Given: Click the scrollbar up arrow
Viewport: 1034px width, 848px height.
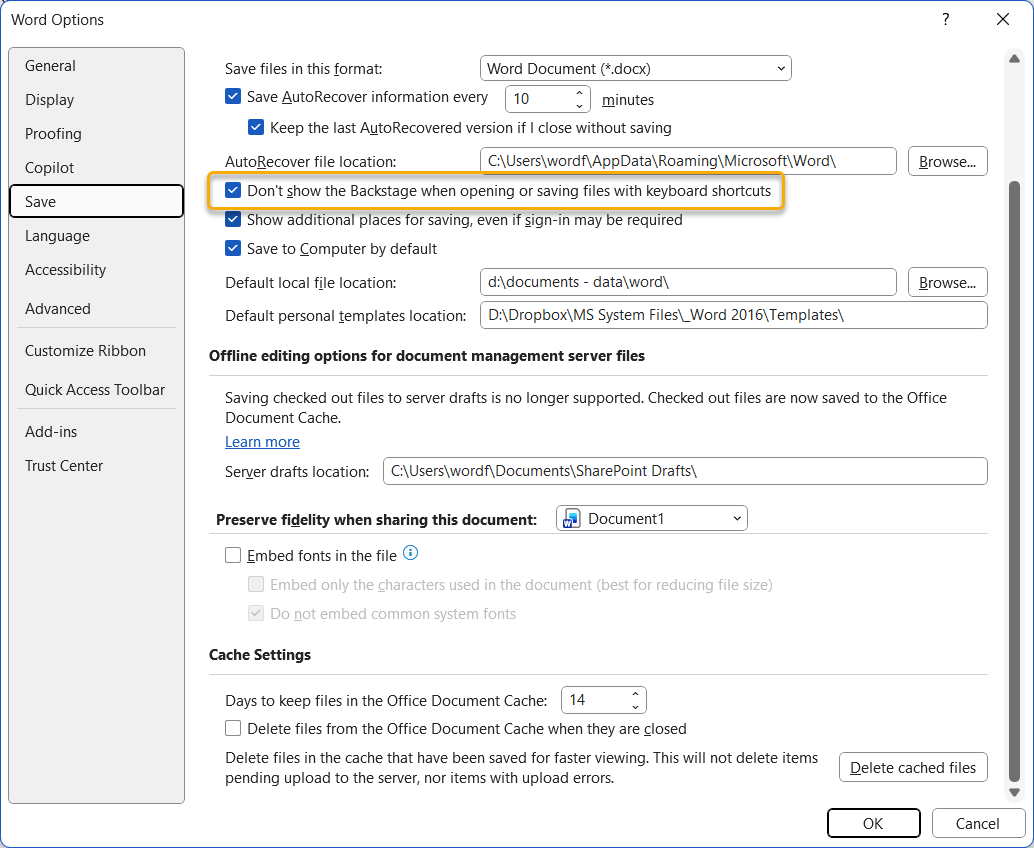Looking at the screenshot, I should [1014, 59].
